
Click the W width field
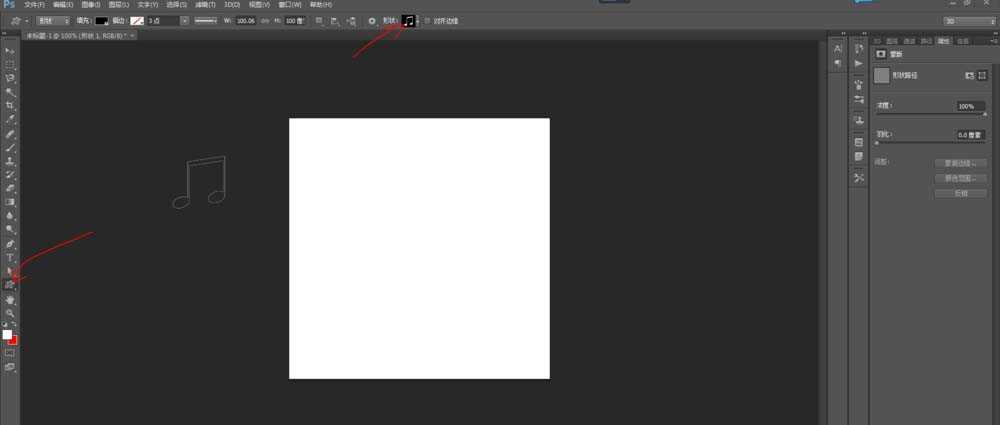coord(246,21)
